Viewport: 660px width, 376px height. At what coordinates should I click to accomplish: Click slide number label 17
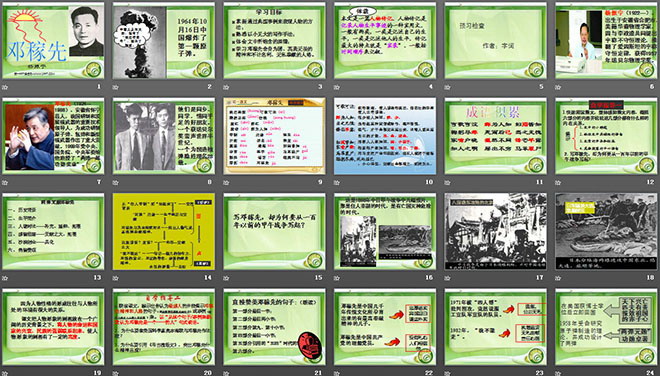pos(540,277)
